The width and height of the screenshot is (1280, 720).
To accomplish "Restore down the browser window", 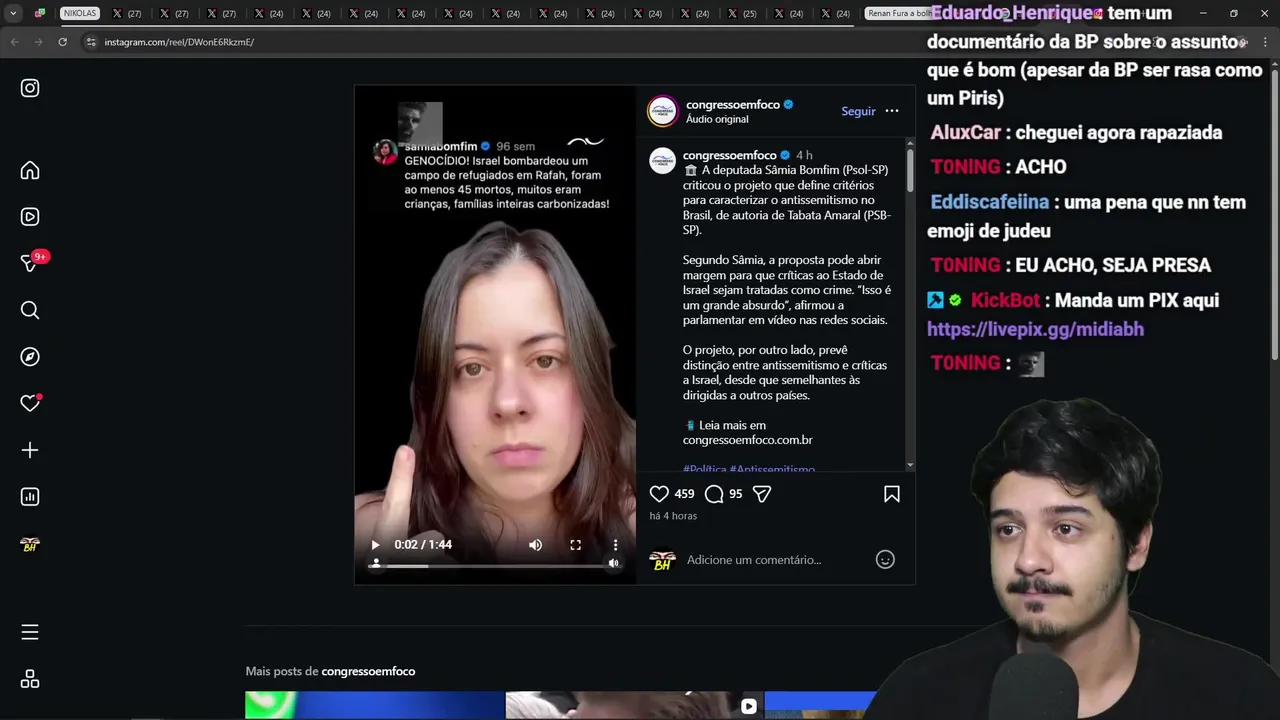I will [x=1233, y=13].
